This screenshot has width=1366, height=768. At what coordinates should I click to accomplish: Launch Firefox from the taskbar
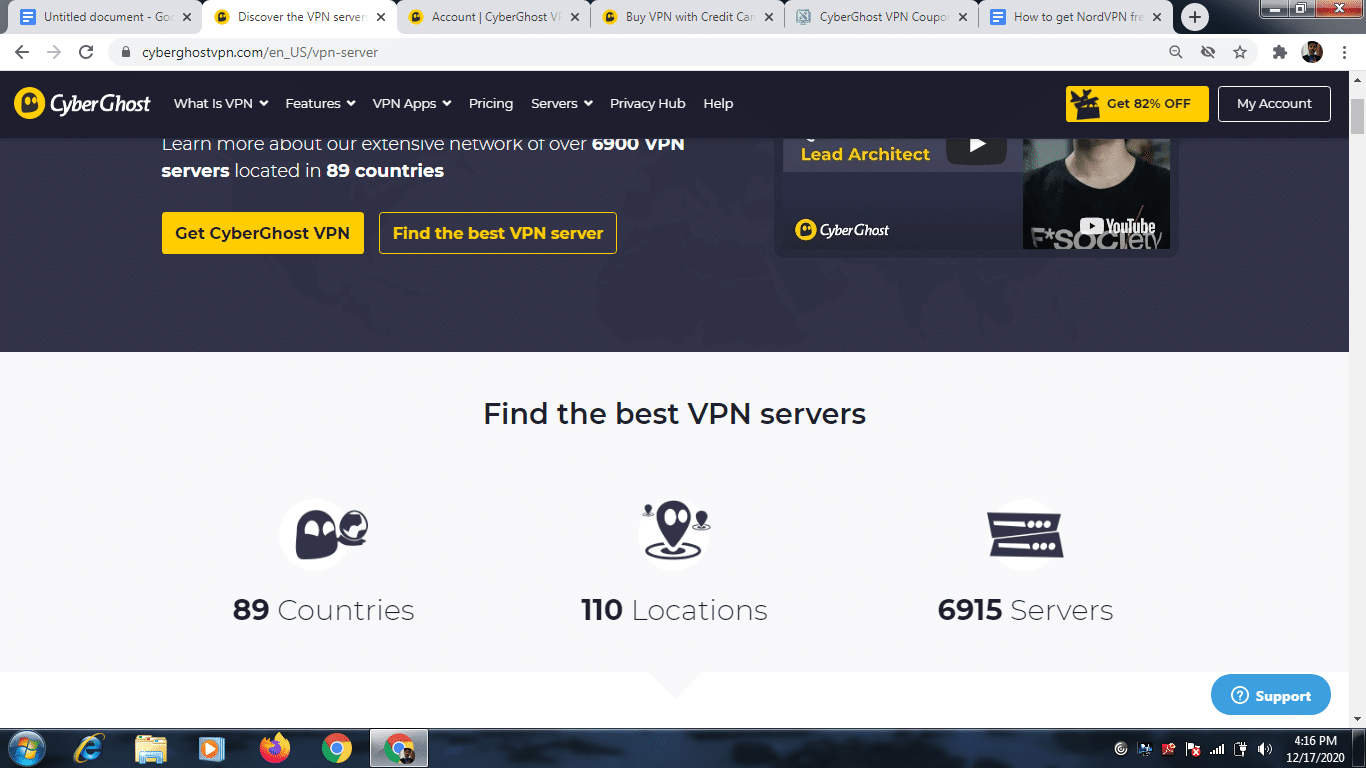pos(274,748)
